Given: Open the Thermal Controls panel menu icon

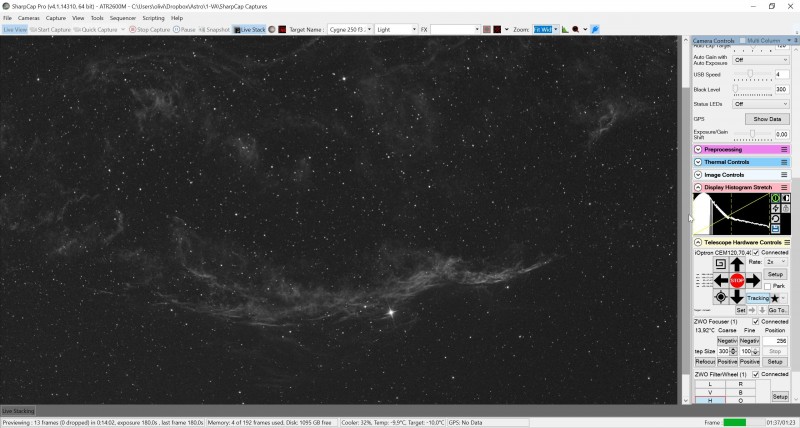Looking at the screenshot, I should point(784,162).
